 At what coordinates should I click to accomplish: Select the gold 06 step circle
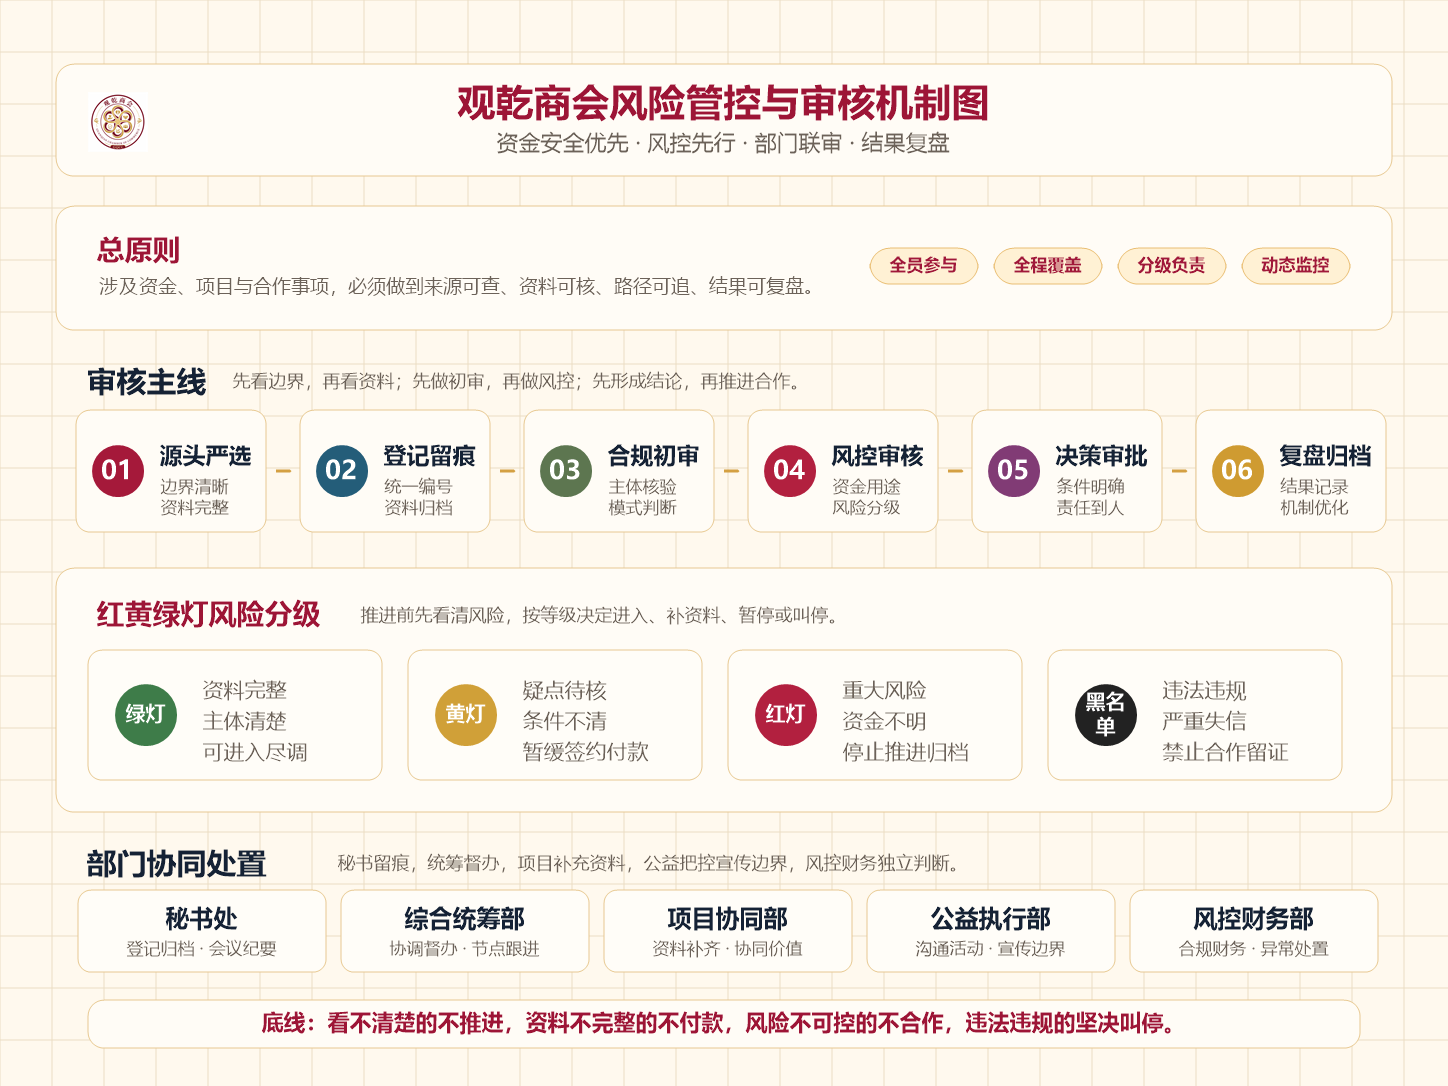[x=1237, y=471]
